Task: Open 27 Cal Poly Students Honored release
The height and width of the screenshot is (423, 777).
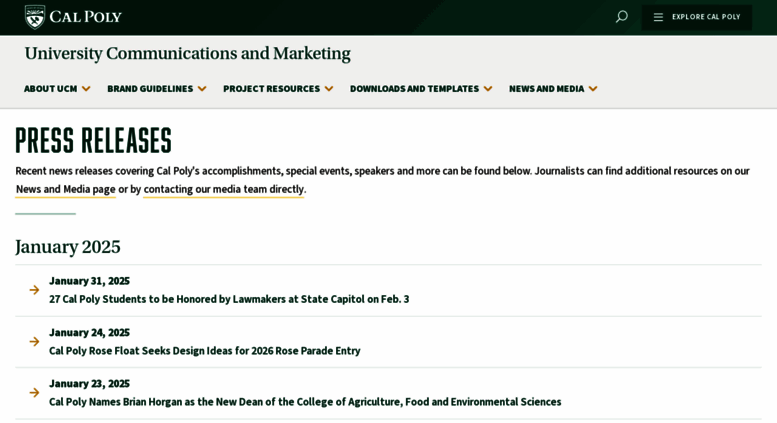Action: click(x=229, y=299)
